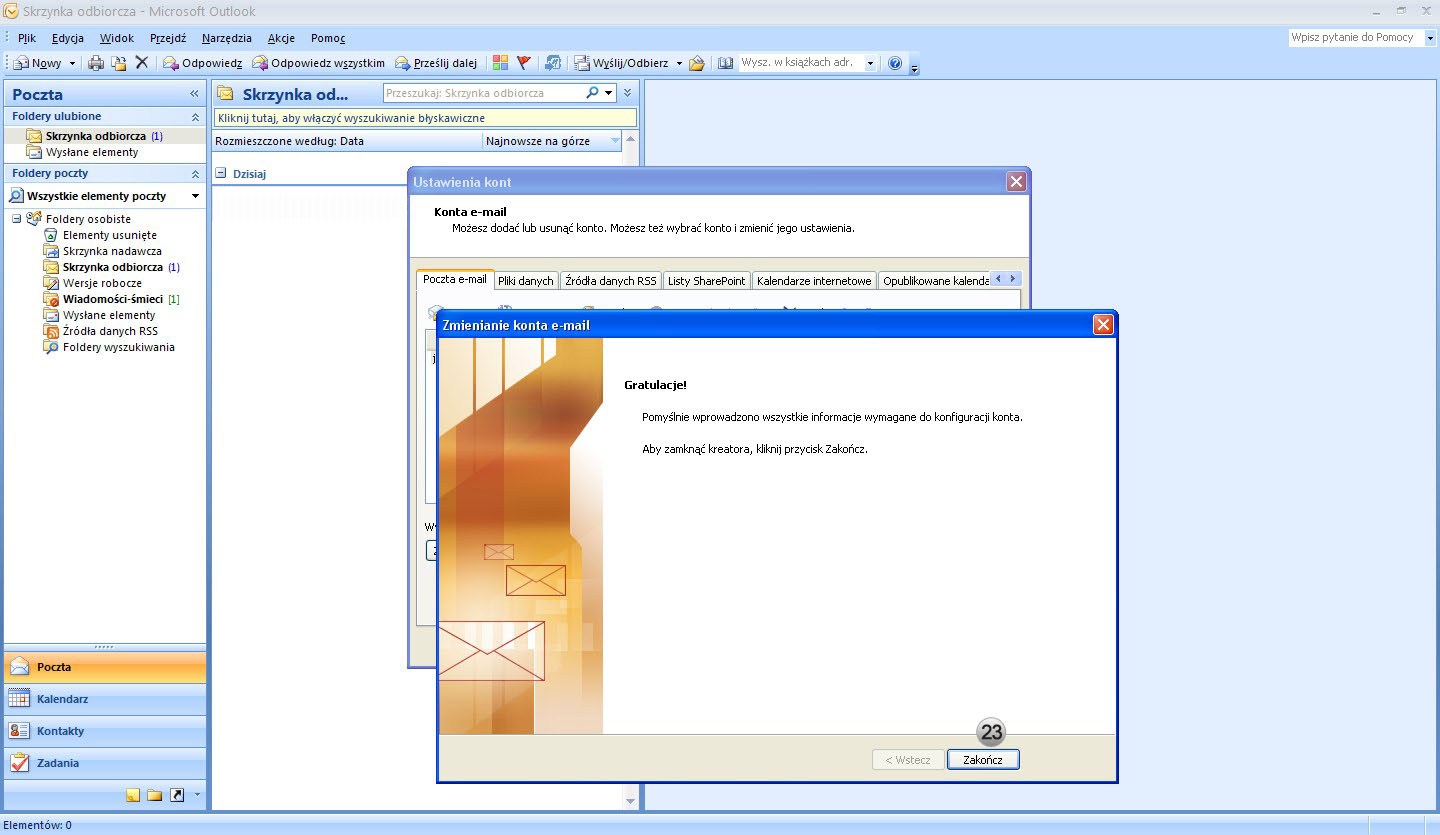
Task: Select Skrzynka nadawcza folder
Action: tap(112, 251)
